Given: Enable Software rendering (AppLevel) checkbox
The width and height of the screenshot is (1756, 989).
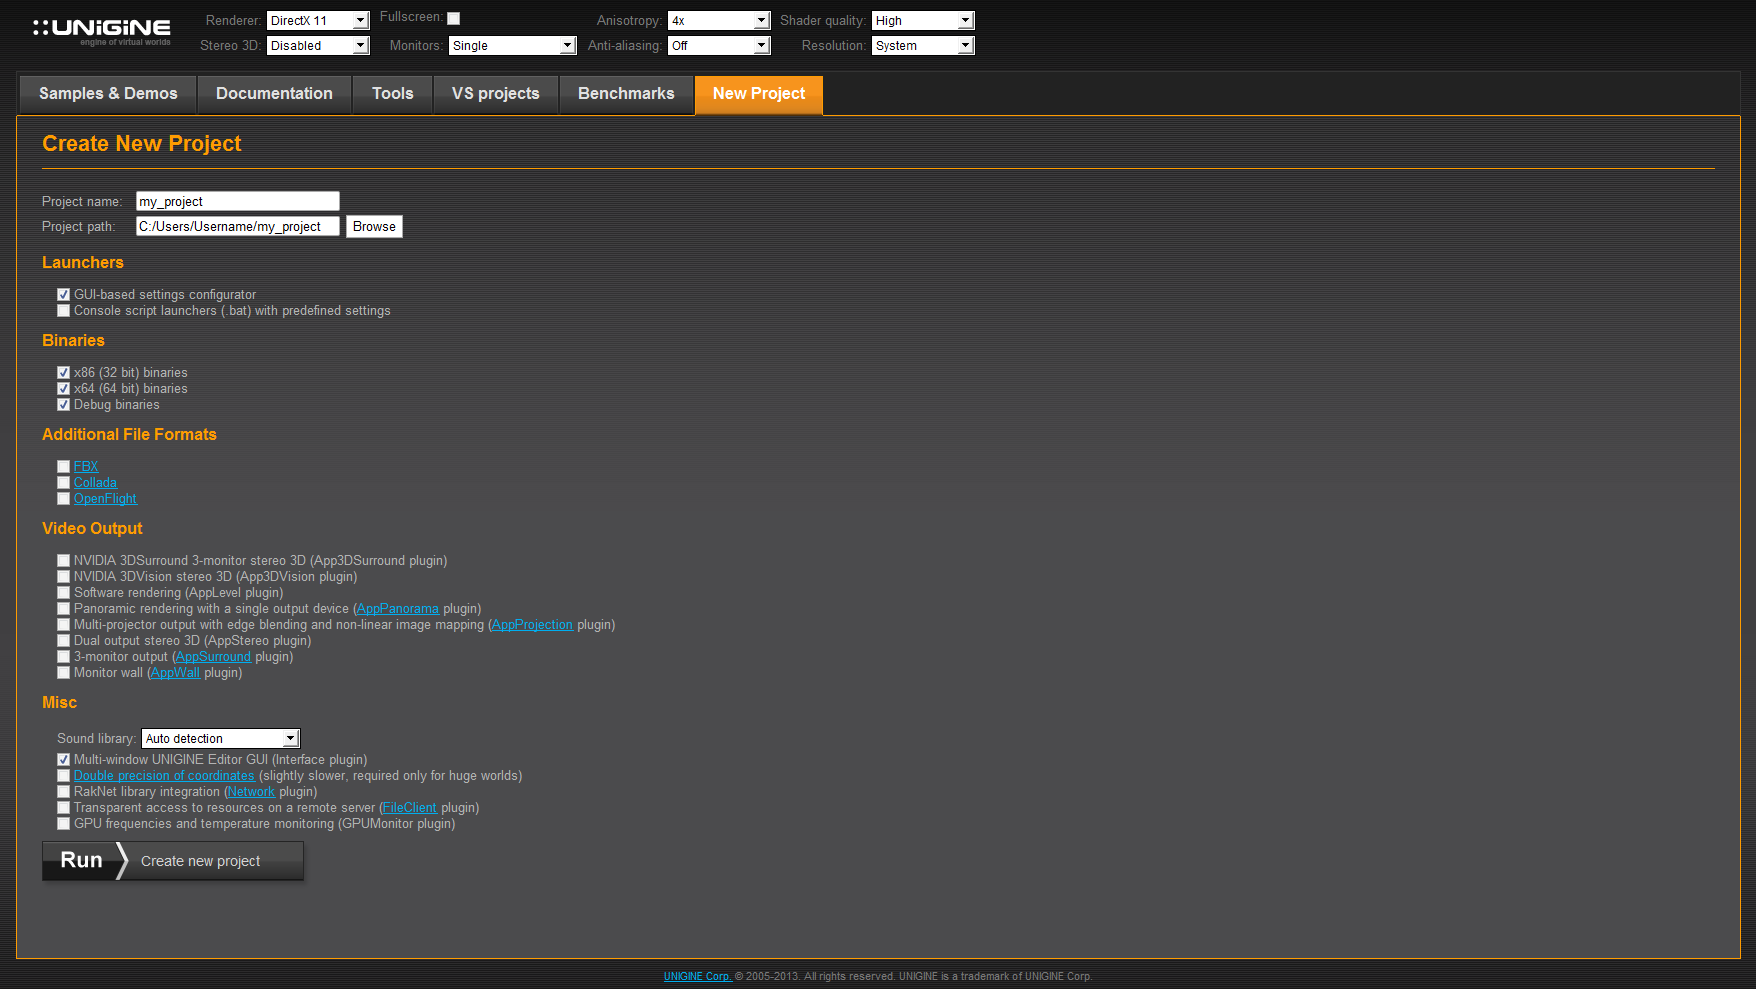Looking at the screenshot, I should [64, 592].
